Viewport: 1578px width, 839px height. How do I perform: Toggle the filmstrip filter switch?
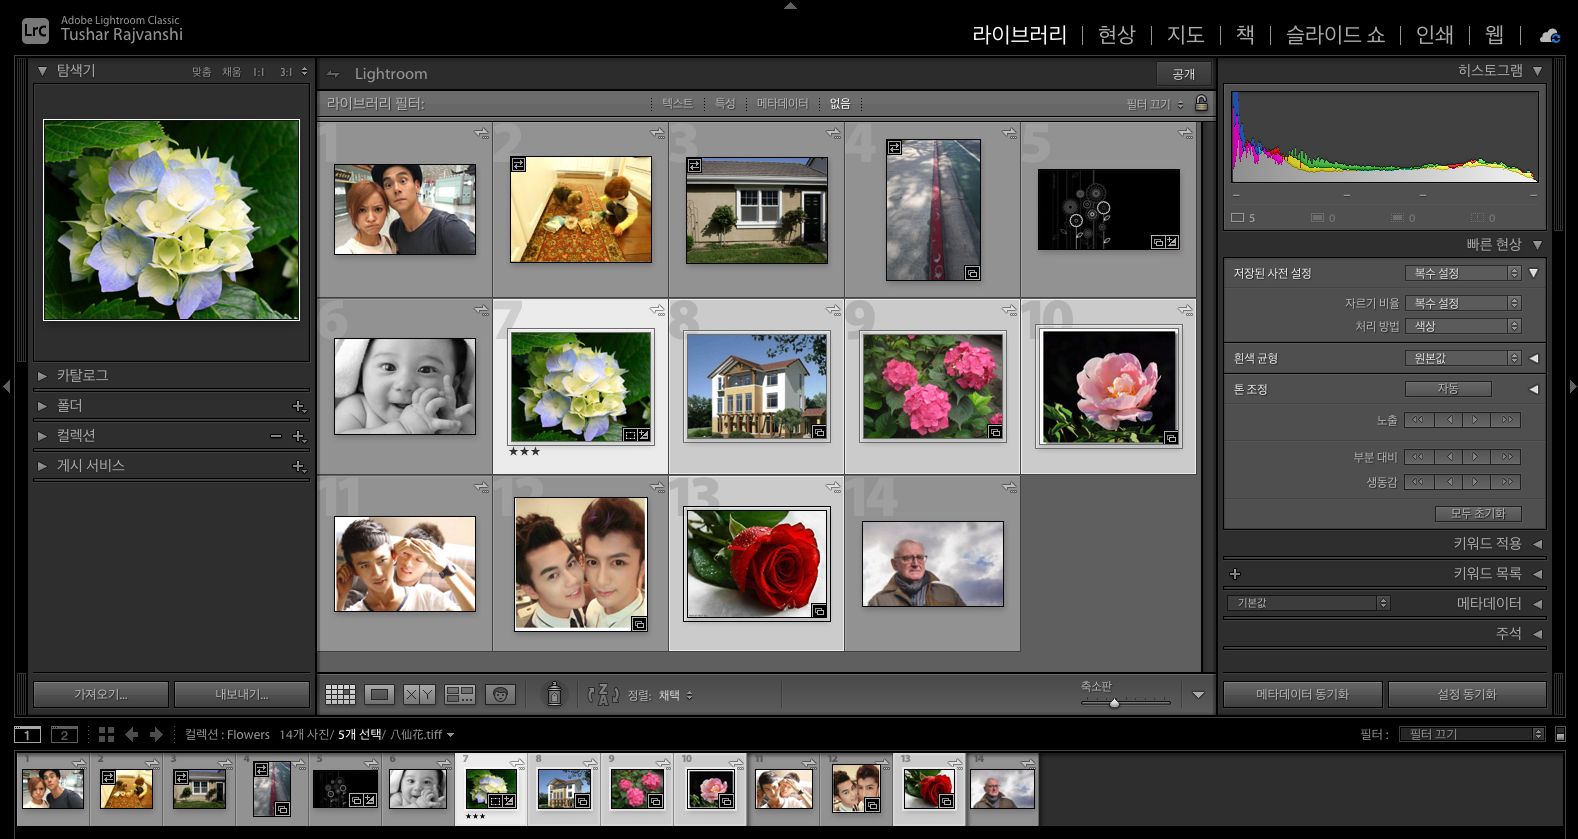(x=1560, y=735)
